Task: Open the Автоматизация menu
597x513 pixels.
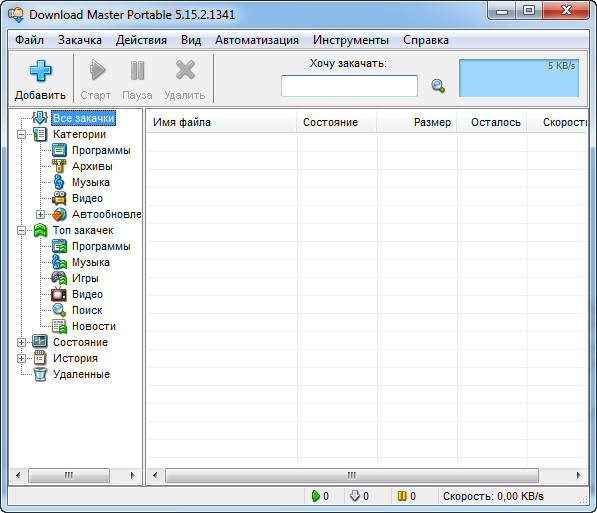Action: [x=257, y=40]
